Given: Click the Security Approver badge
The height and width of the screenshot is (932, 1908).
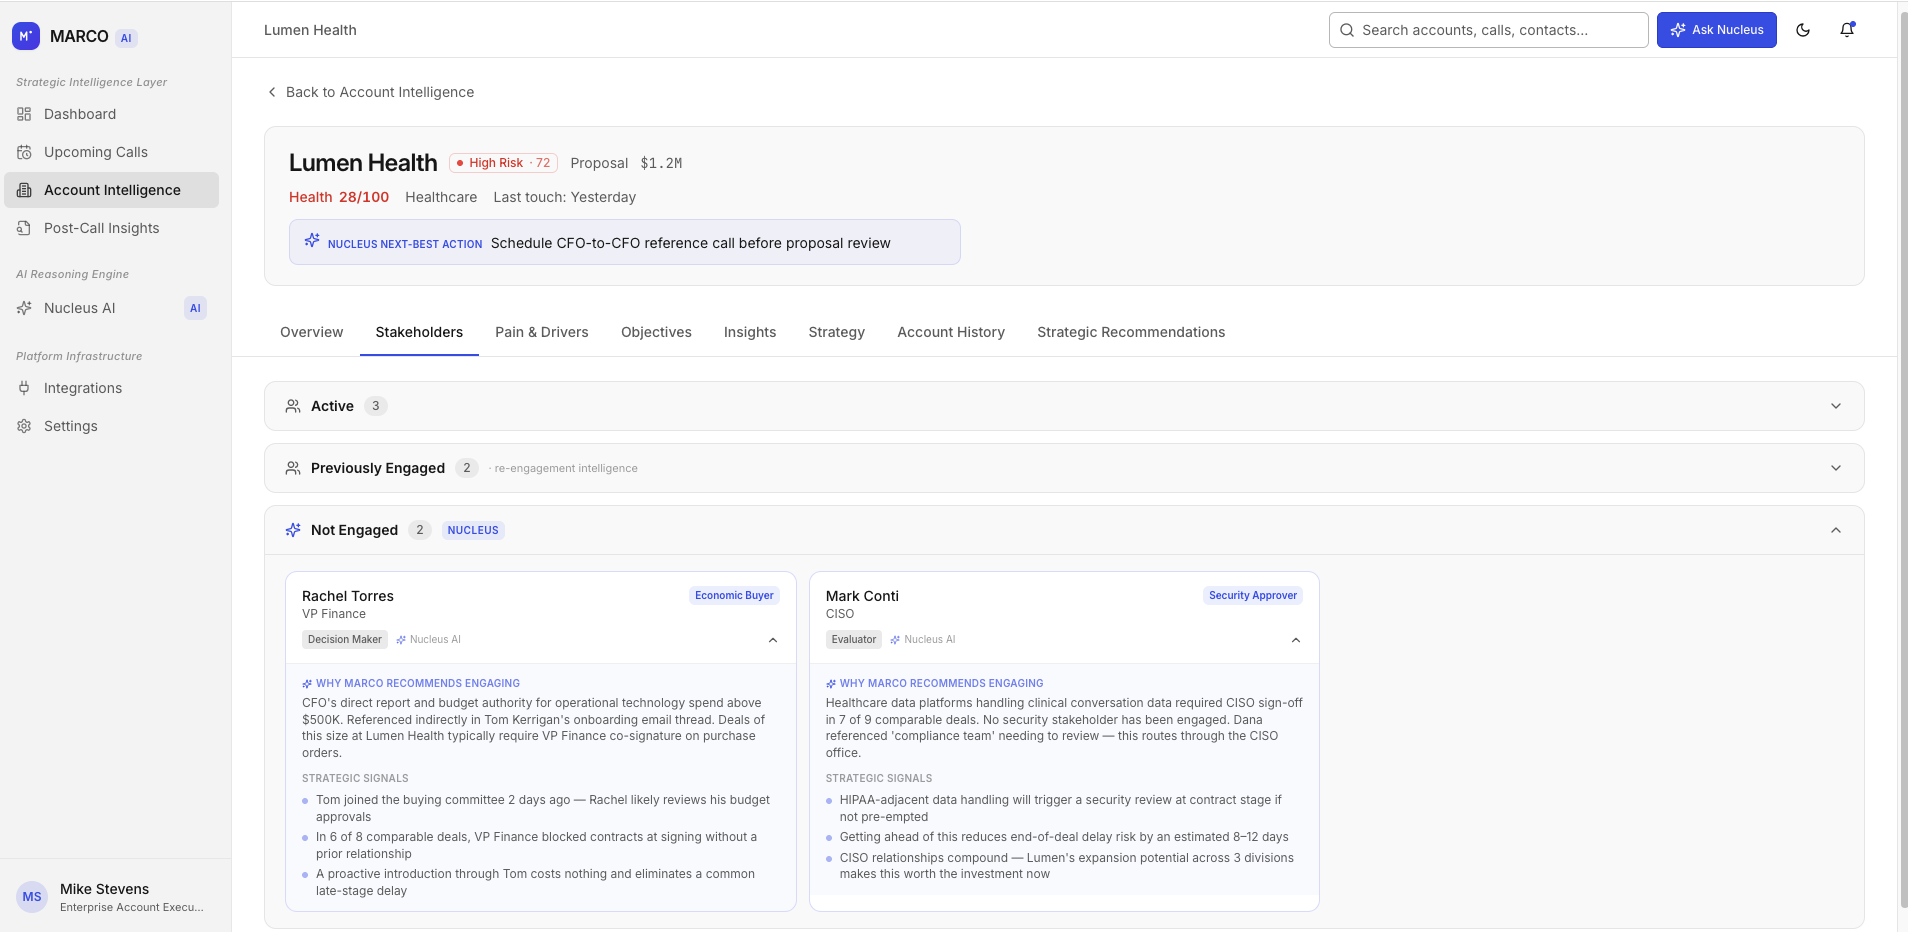Looking at the screenshot, I should [x=1253, y=595].
